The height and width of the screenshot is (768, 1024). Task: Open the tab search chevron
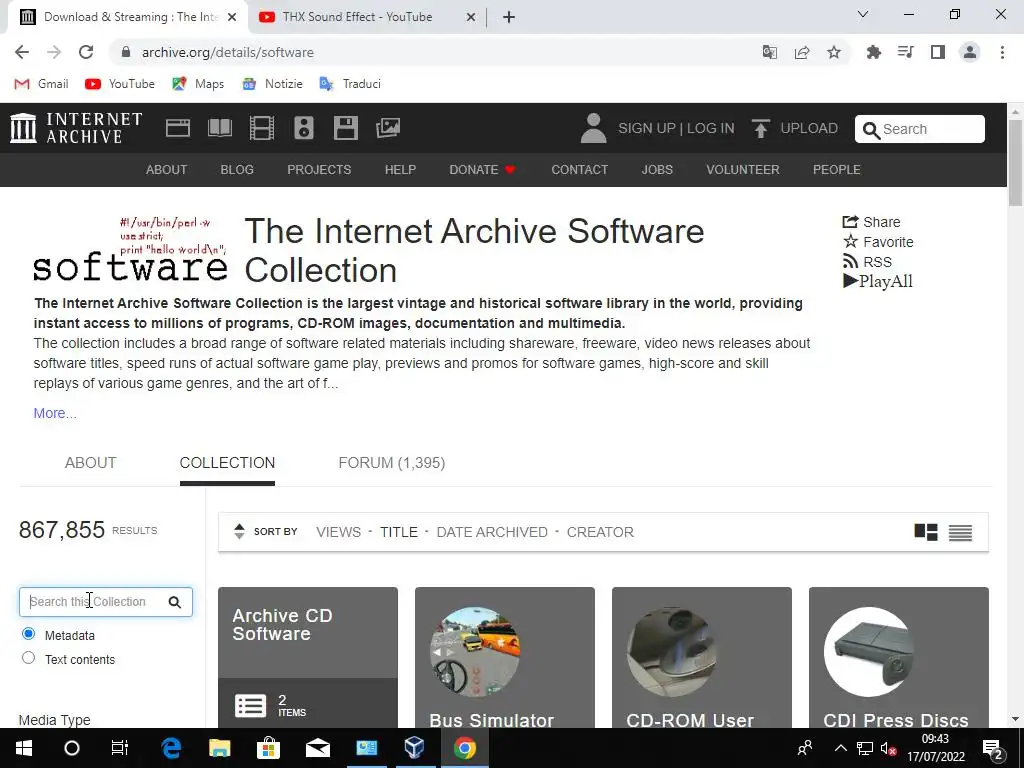863,14
